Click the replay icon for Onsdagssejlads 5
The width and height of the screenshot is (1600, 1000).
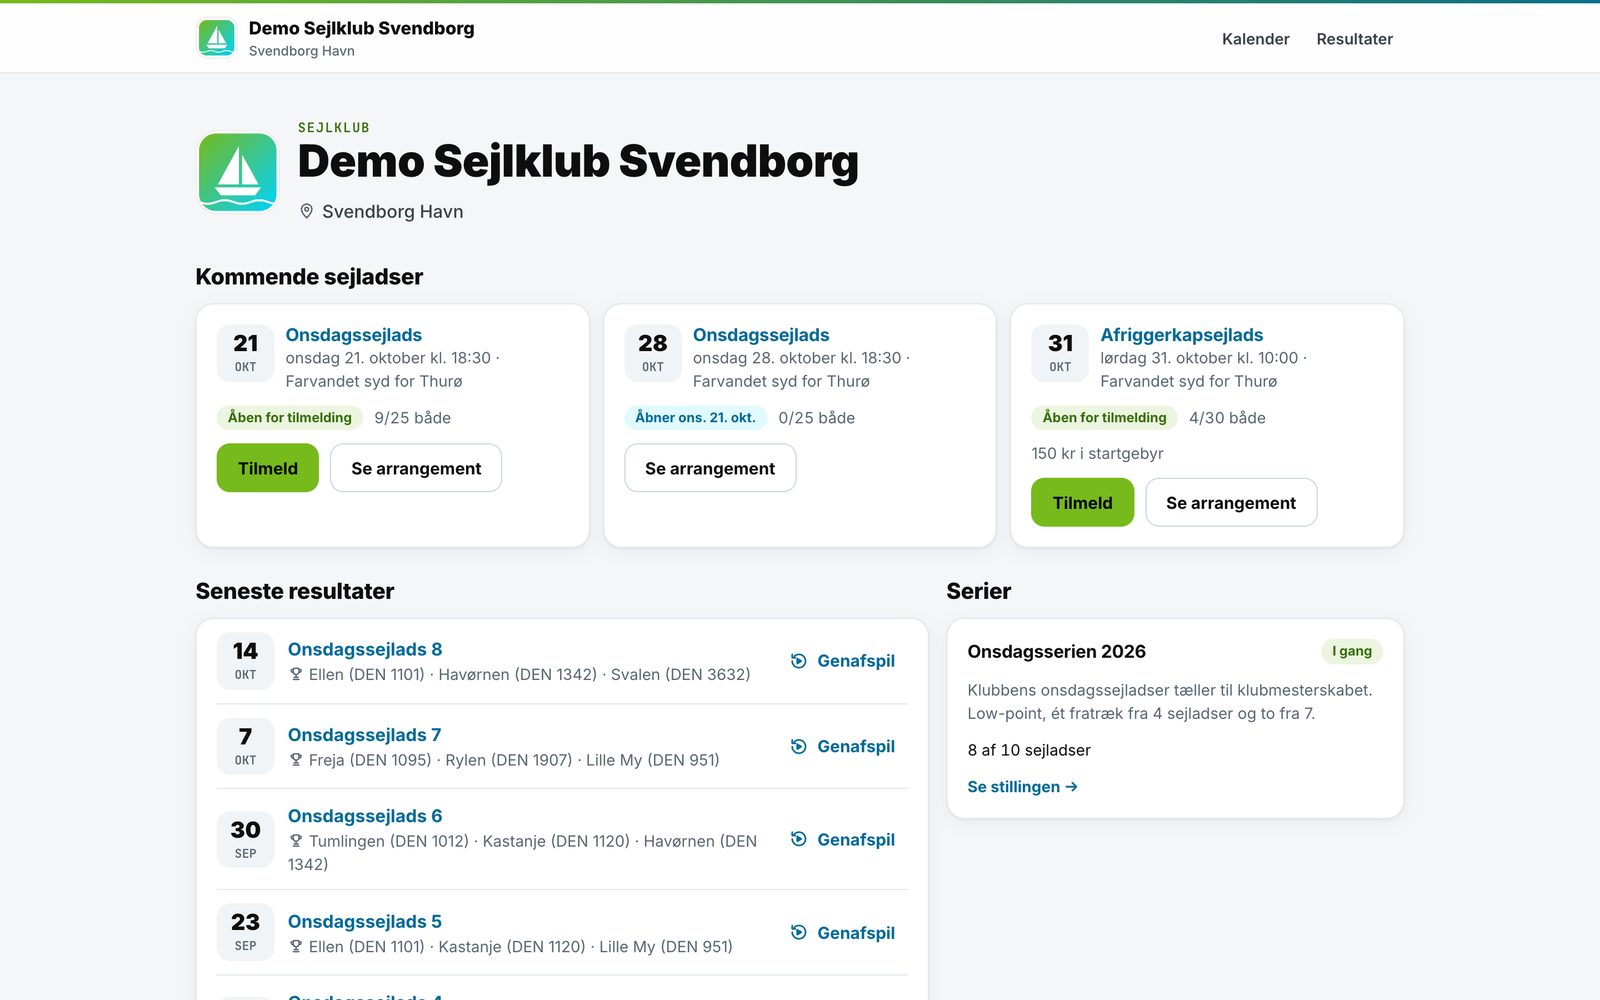(x=798, y=932)
